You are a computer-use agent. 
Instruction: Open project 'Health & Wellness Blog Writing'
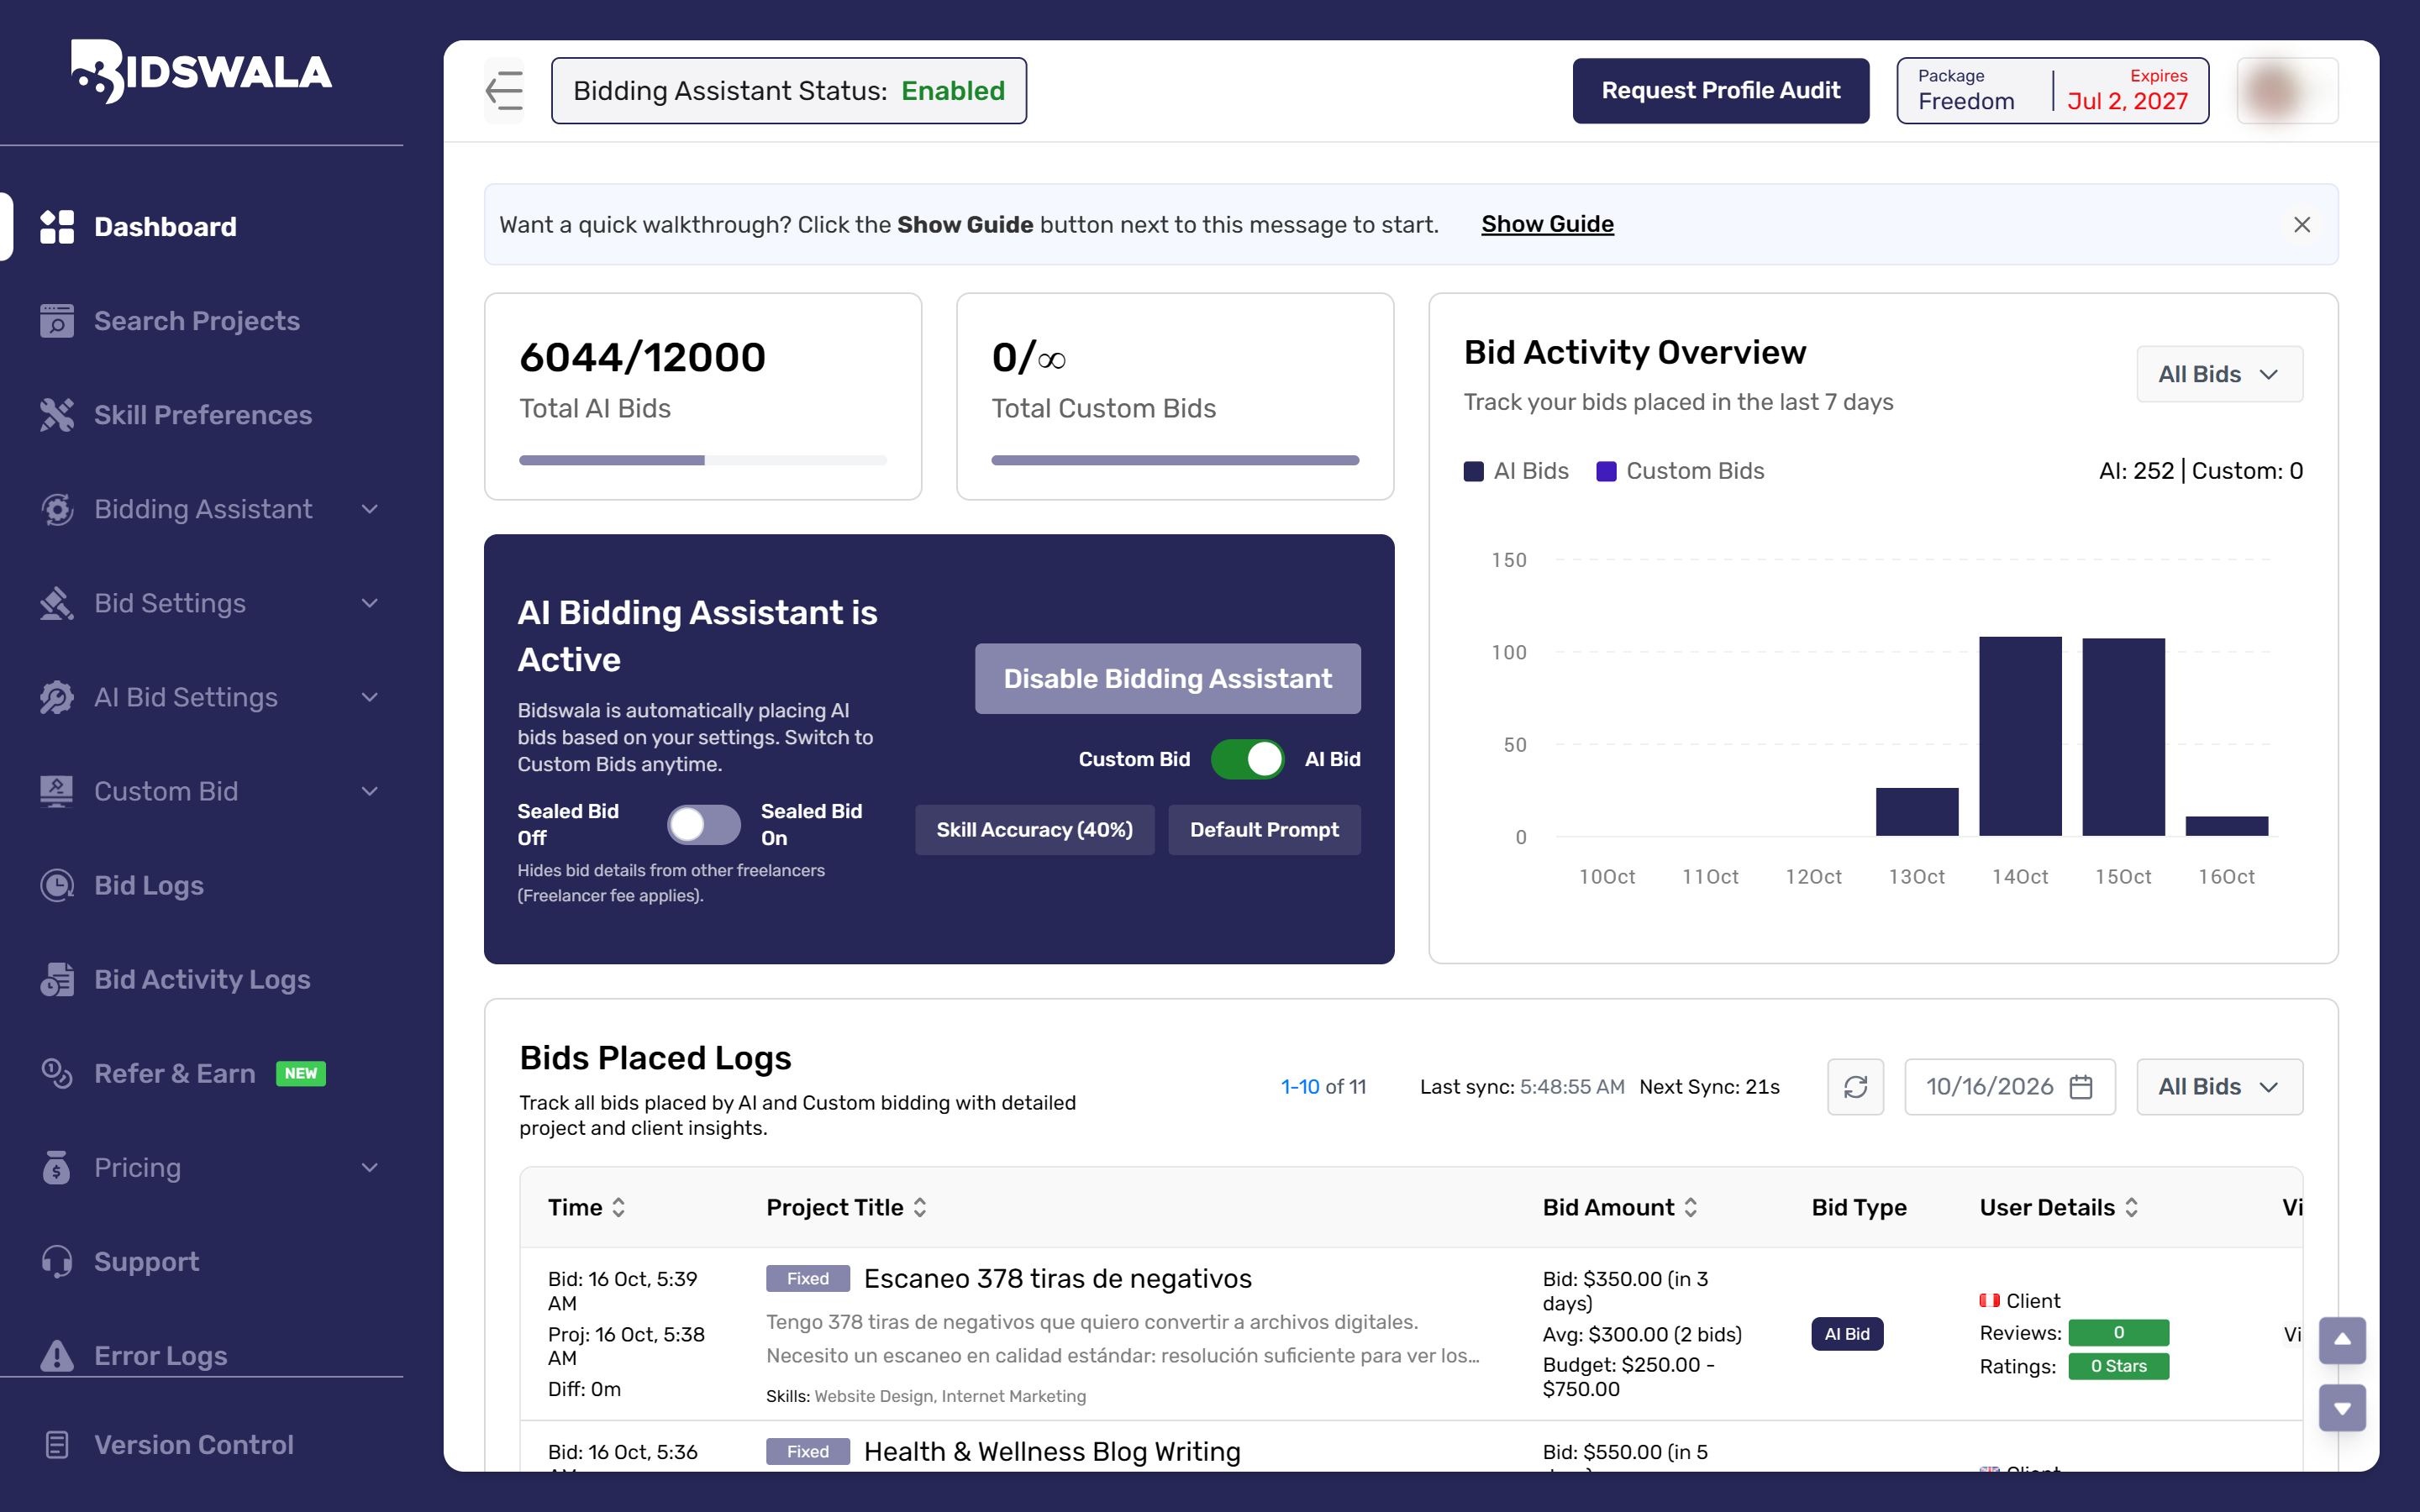(x=1052, y=1452)
